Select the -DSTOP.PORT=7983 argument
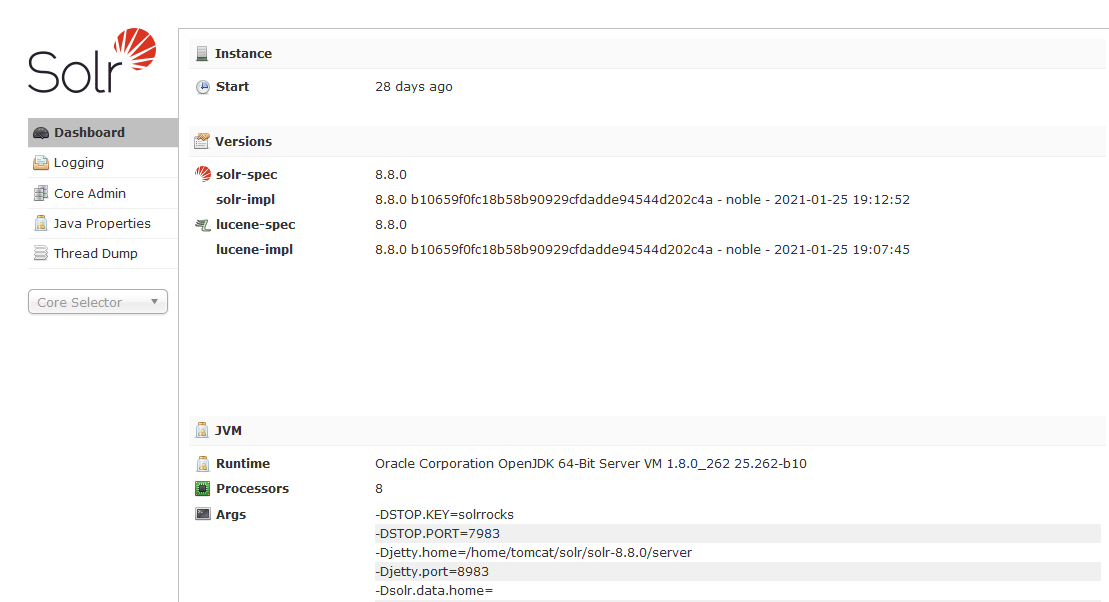 point(437,533)
